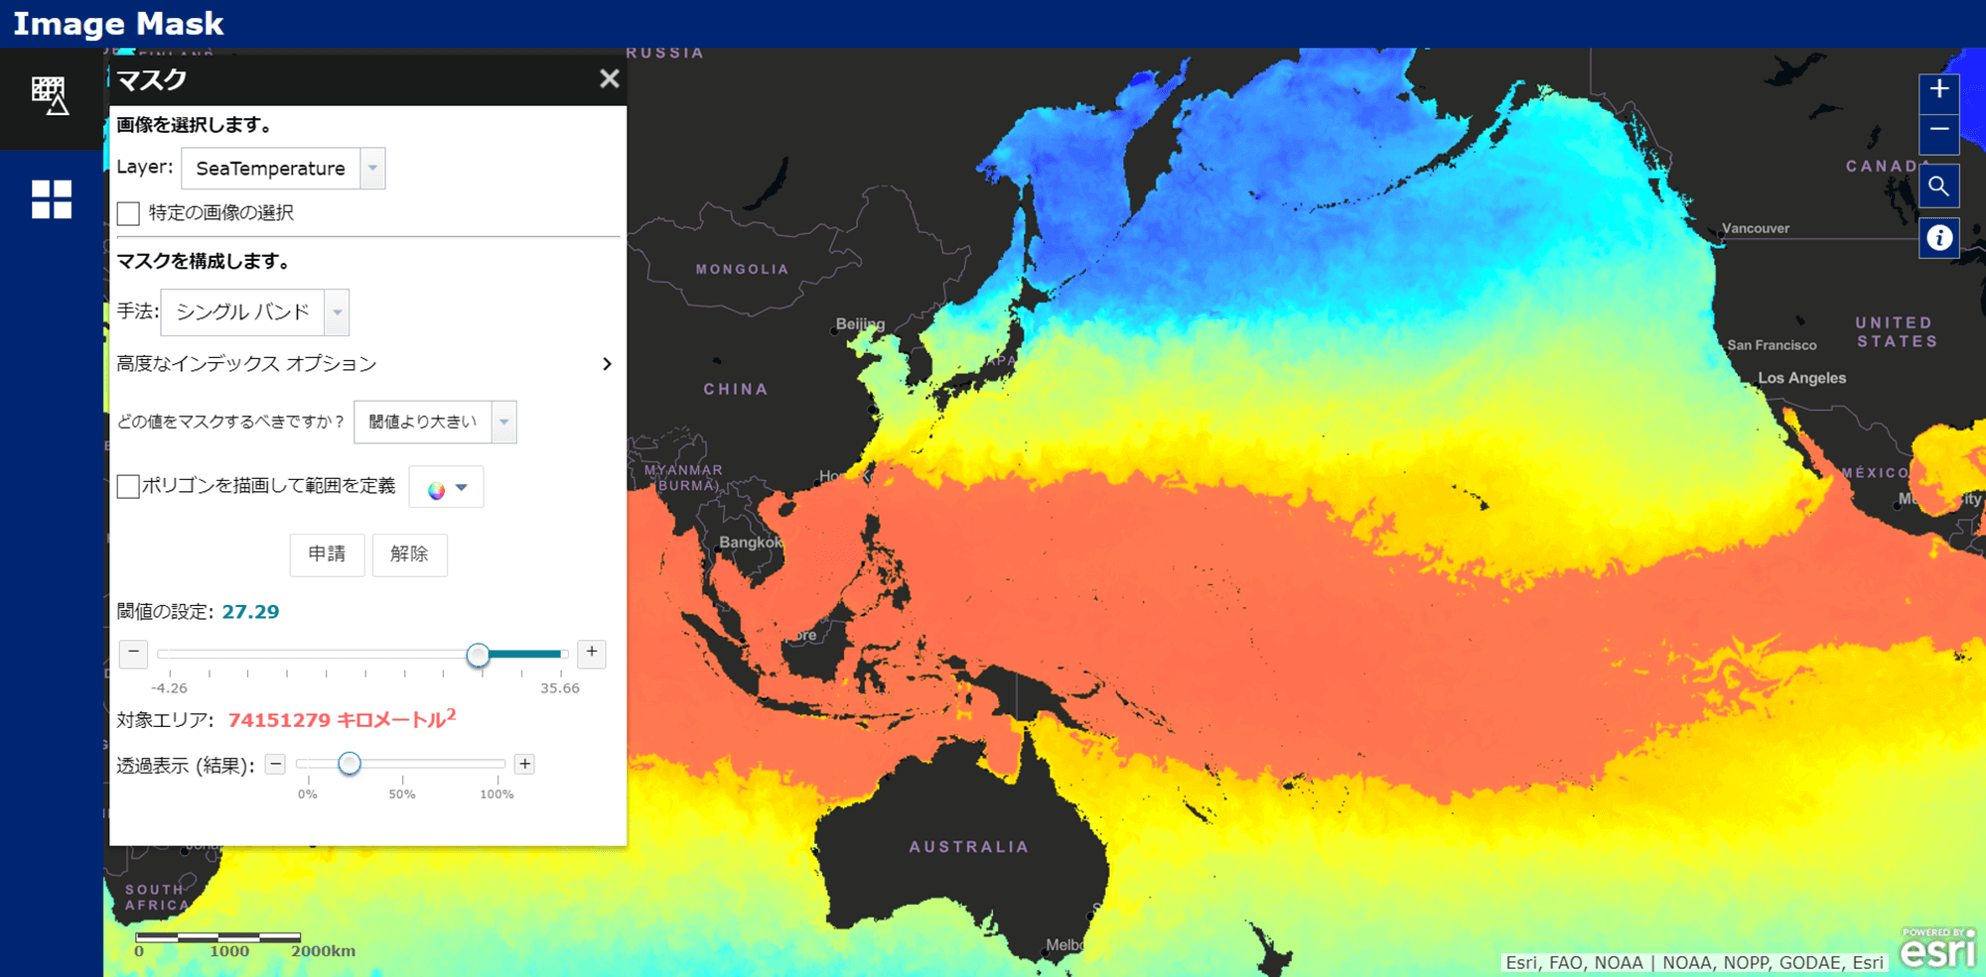Viewport: 1986px width, 977px height.
Task: Open the mask color picker palette
Action: pyautogui.click(x=446, y=488)
